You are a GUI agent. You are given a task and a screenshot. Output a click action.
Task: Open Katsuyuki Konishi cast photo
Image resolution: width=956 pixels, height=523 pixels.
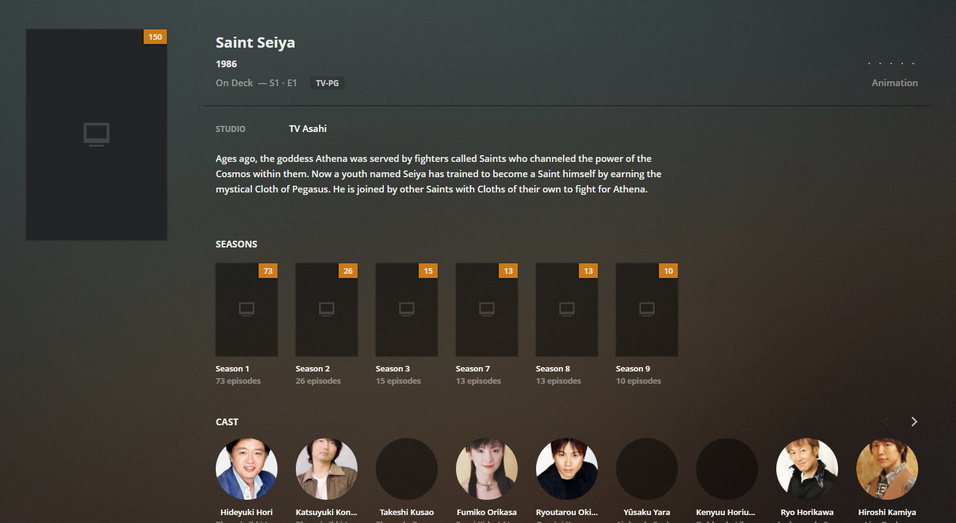(x=326, y=469)
